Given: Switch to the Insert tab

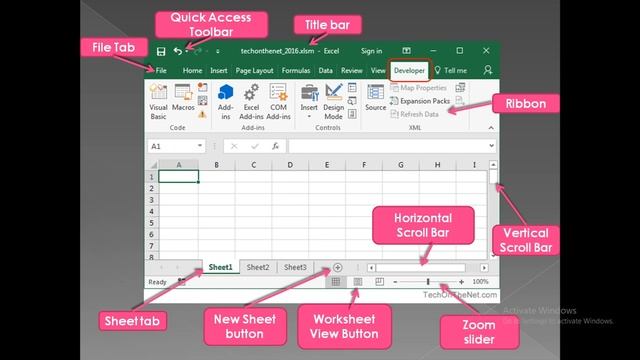Looking at the screenshot, I should [x=219, y=71].
